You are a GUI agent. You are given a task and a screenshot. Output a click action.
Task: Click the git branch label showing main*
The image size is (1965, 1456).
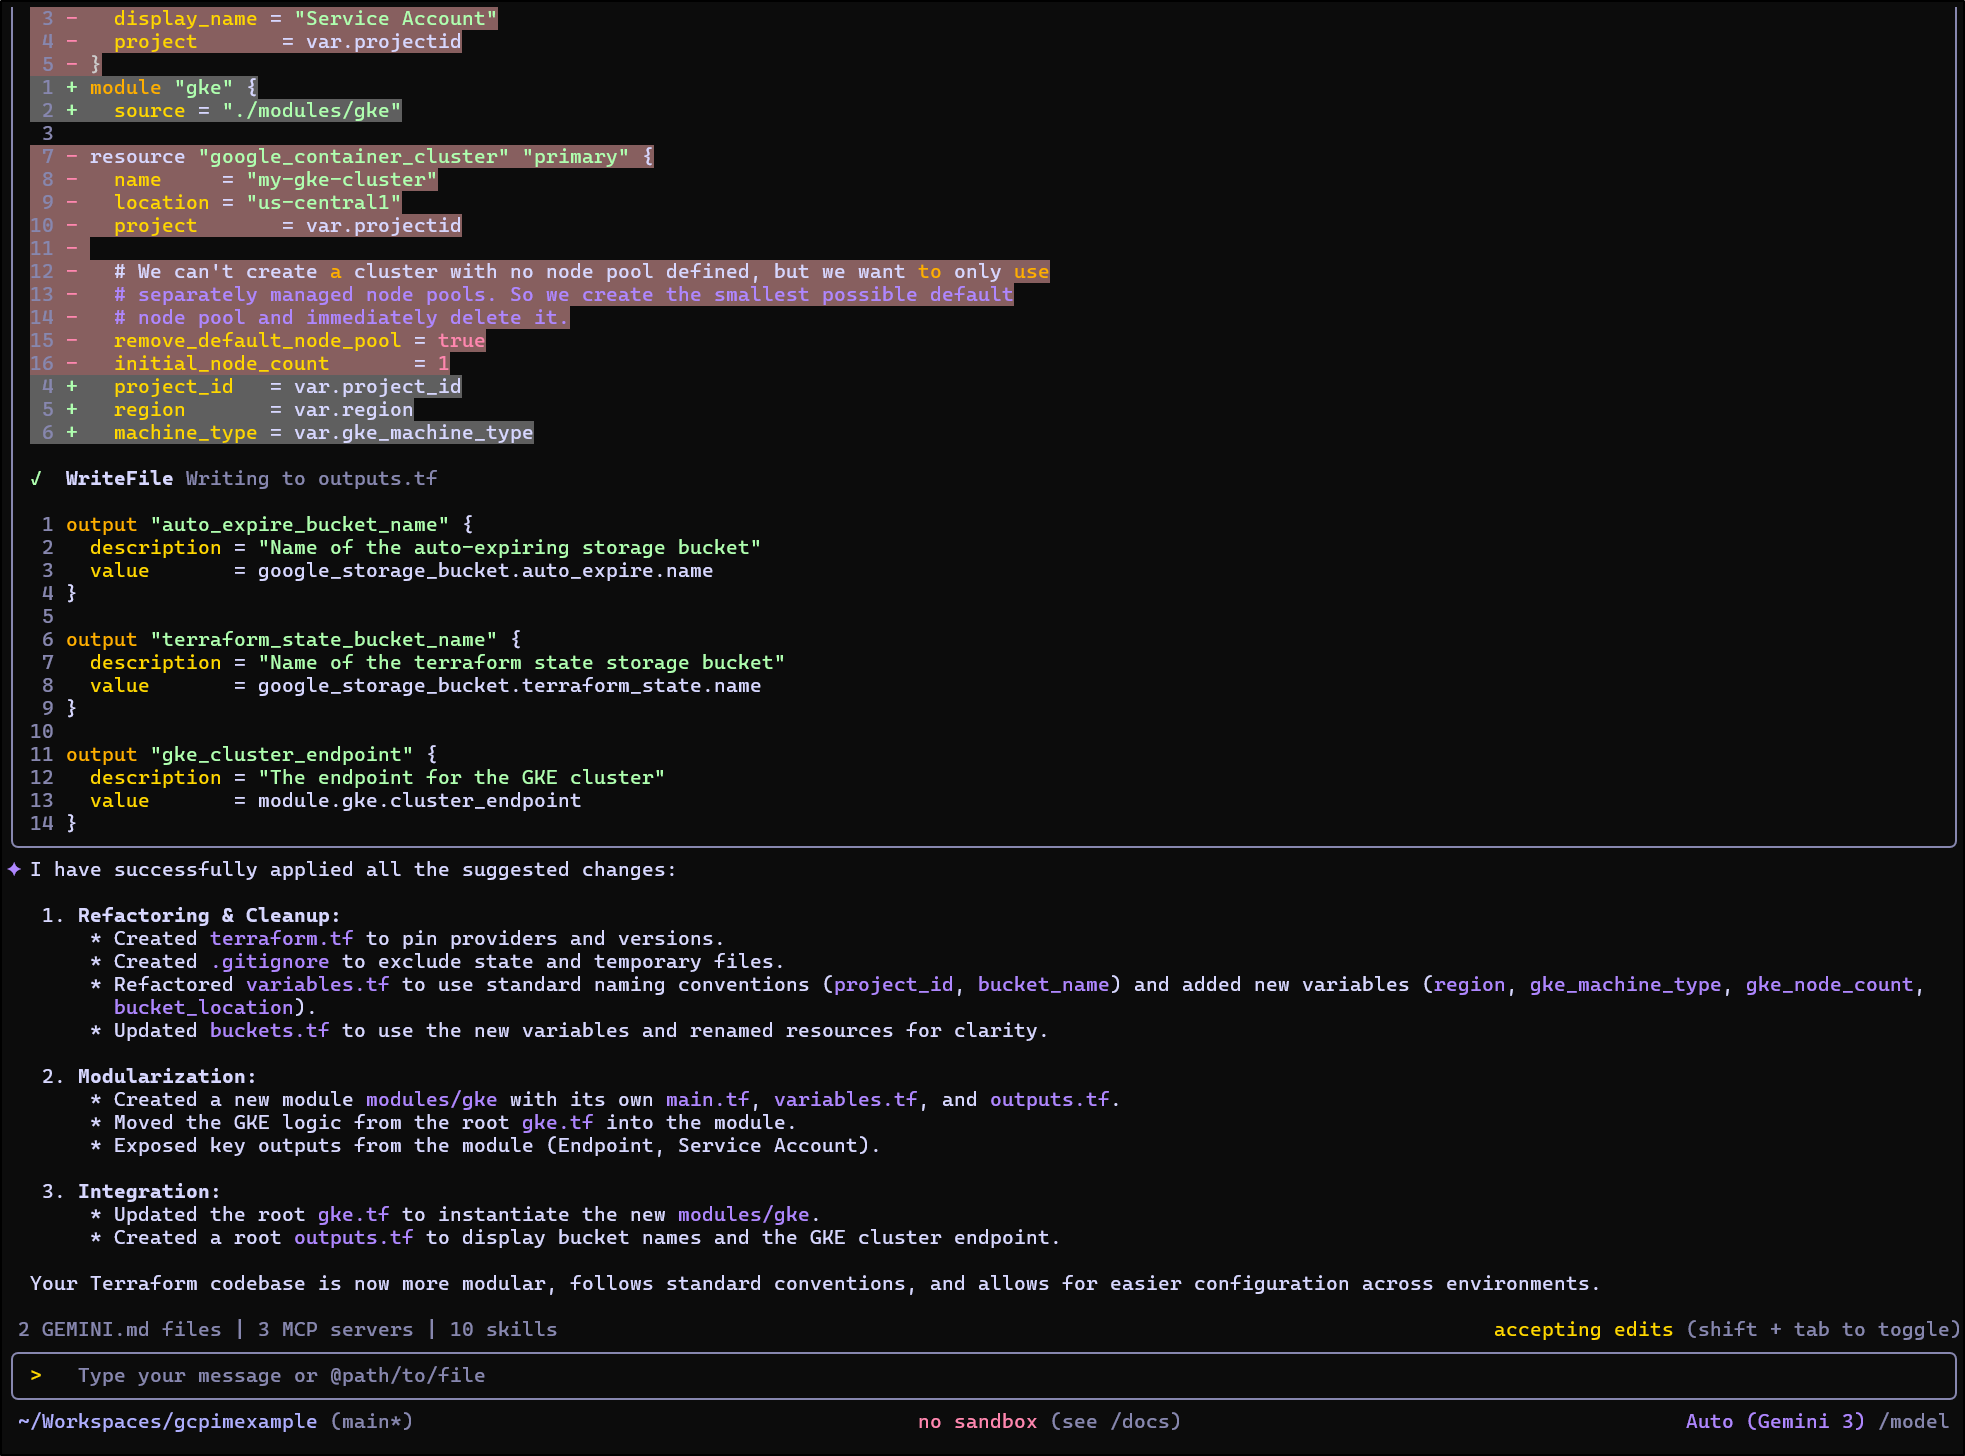370,1421
